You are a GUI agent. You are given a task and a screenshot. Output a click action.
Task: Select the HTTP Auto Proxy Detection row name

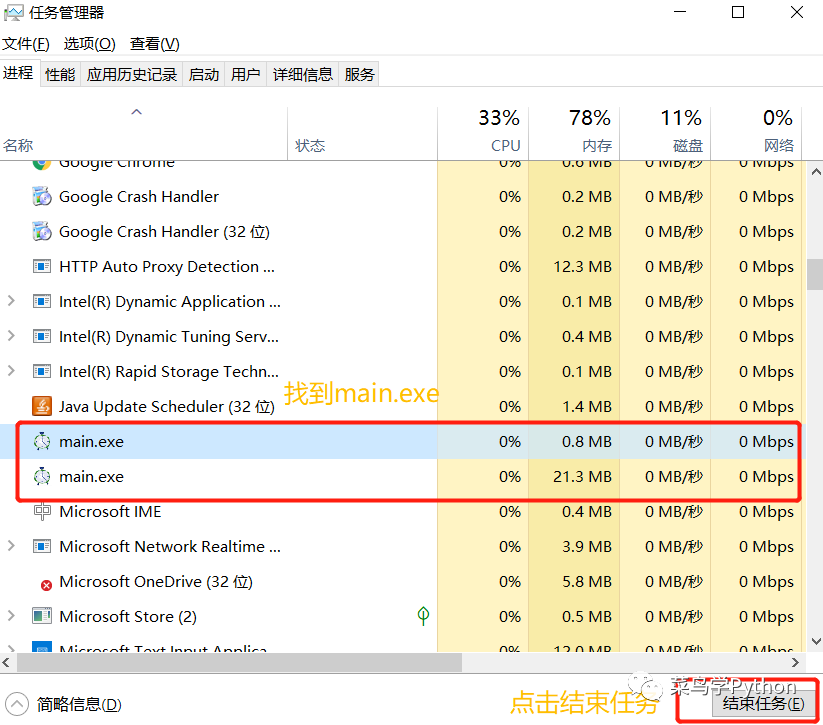click(x=167, y=267)
